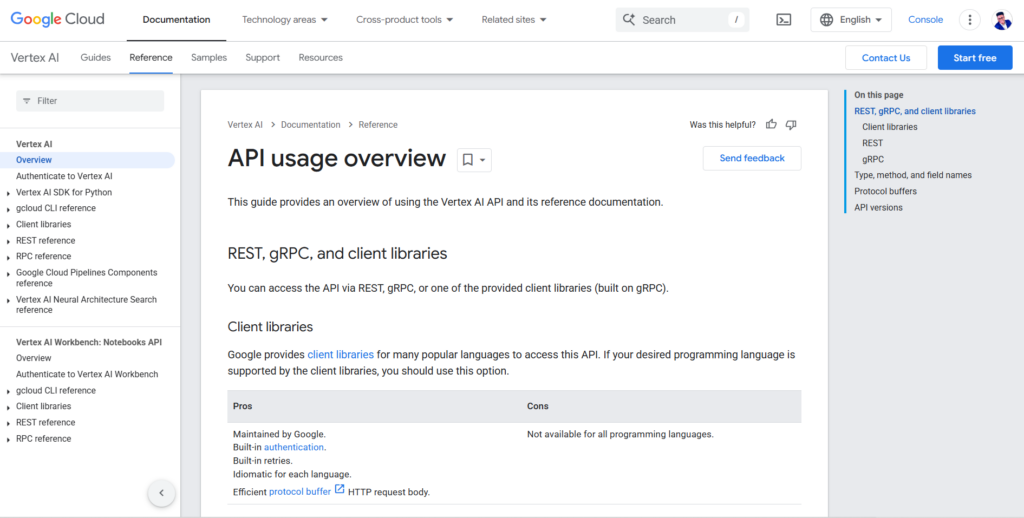1024x518 pixels.
Task: Click Vertex AI breadcrumb link
Action: coord(245,125)
